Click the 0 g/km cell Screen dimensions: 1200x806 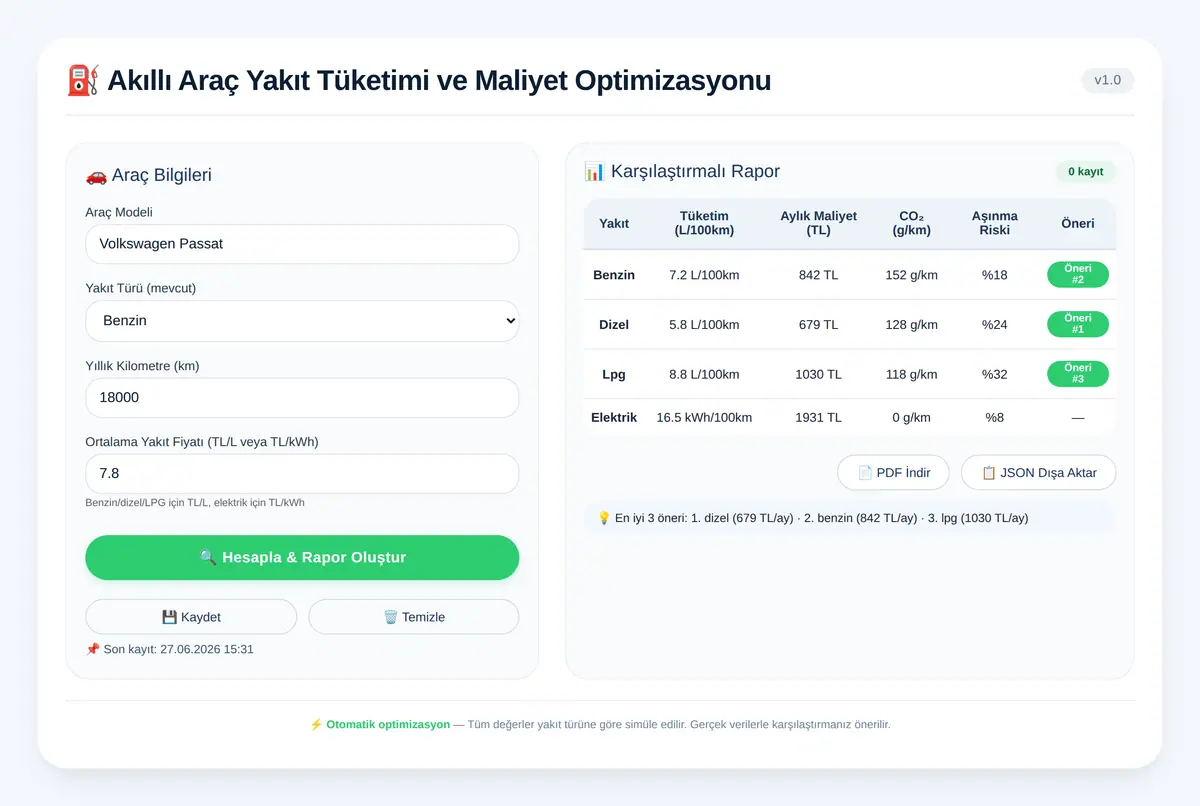912,417
